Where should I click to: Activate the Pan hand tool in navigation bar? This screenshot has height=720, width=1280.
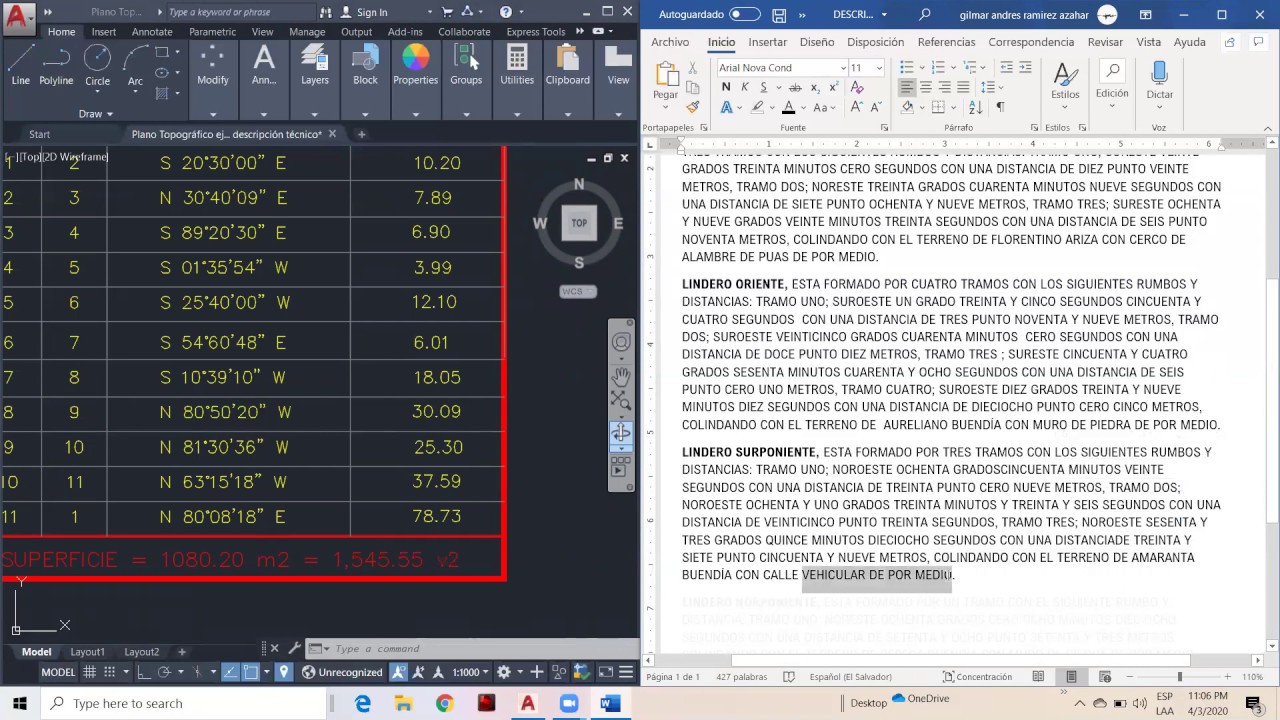pyautogui.click(x=621, y=377)
